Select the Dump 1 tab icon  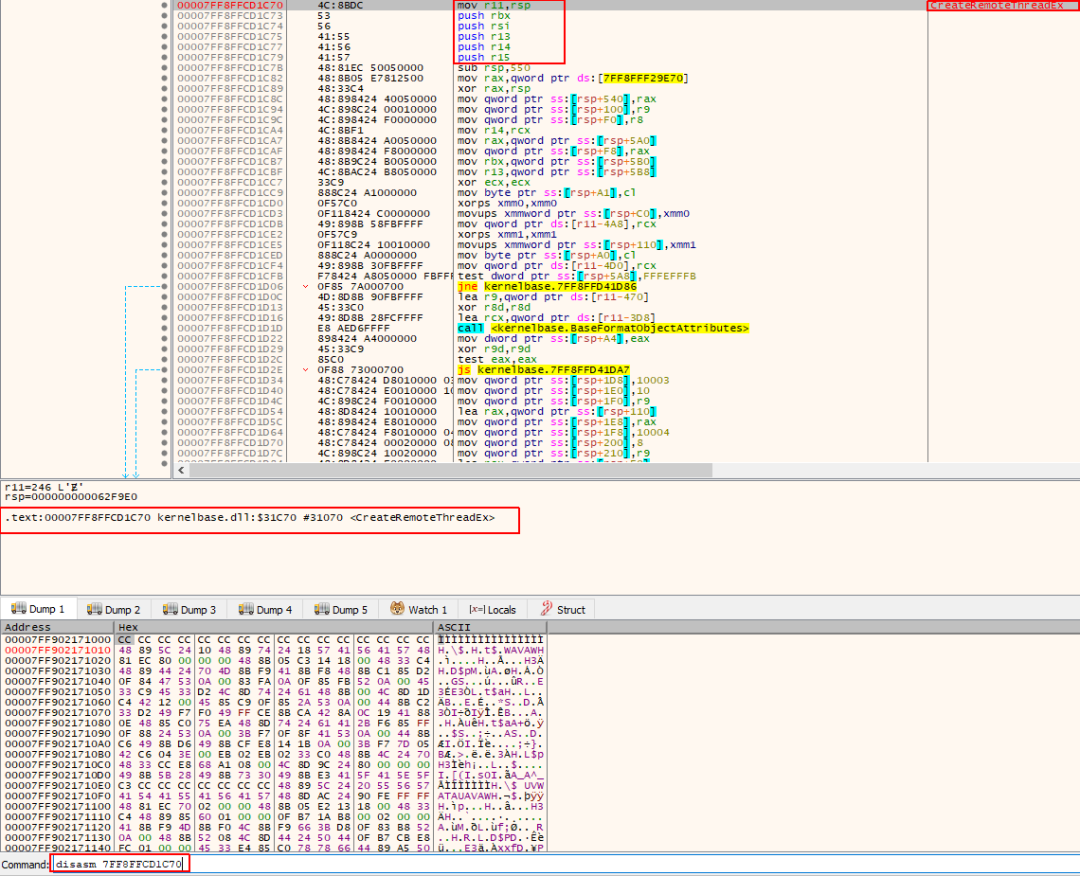tap(19, 609)
